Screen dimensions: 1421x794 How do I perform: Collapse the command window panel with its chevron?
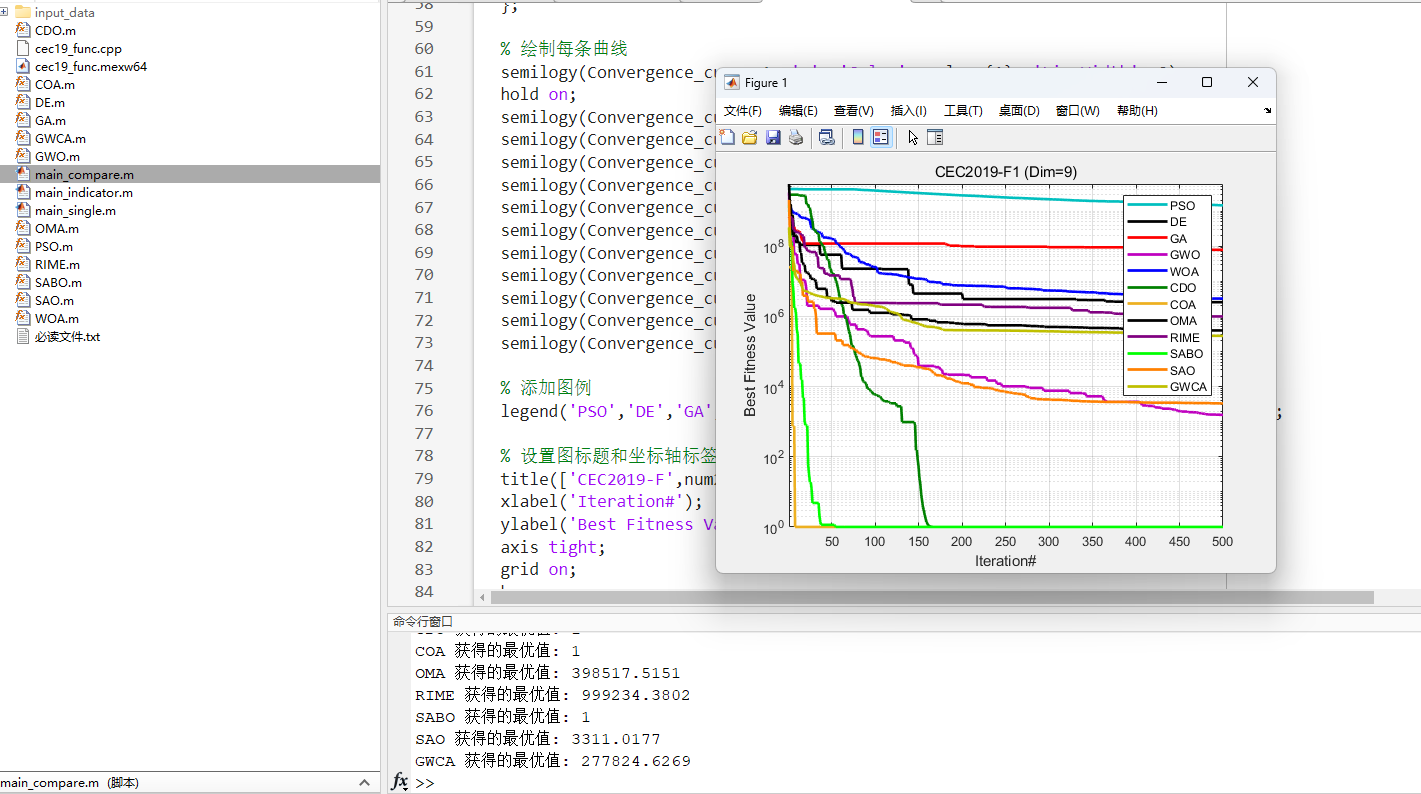(365, 782)
